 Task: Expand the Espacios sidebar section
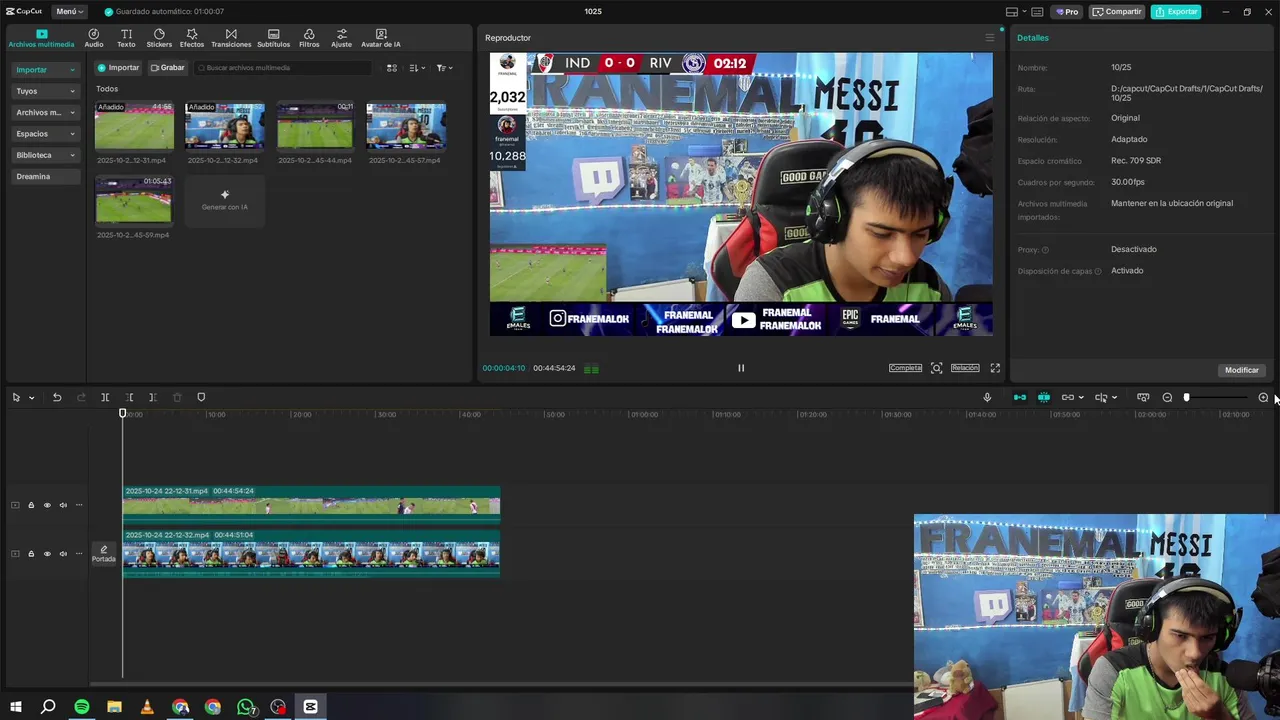pos(46,134)
